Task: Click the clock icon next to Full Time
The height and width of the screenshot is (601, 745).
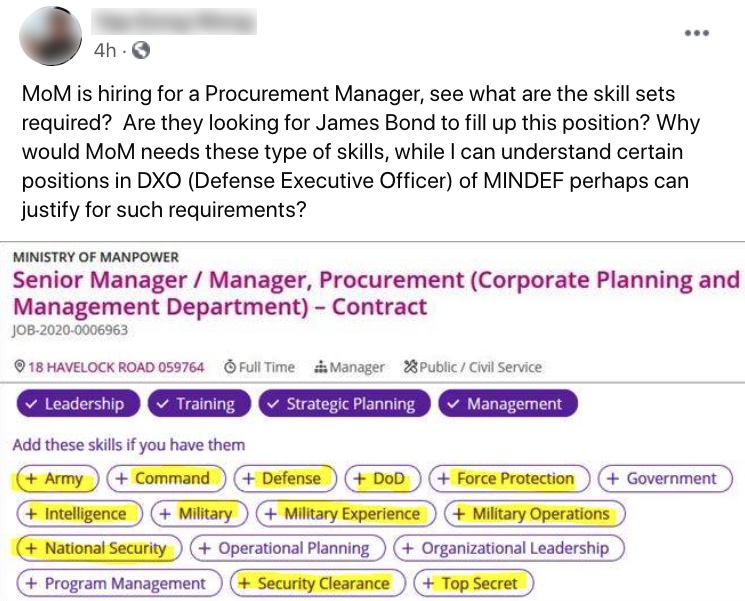Action: click(230, 367)
